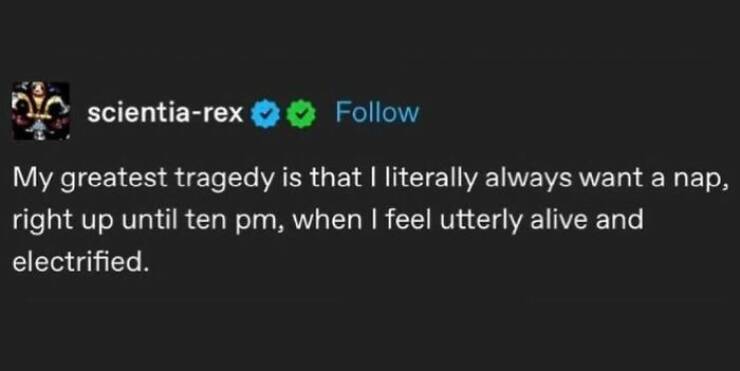Screen dimensions: 740x371
Task: Click the word "greatest" in the first line
Action: tap(115, 179)
